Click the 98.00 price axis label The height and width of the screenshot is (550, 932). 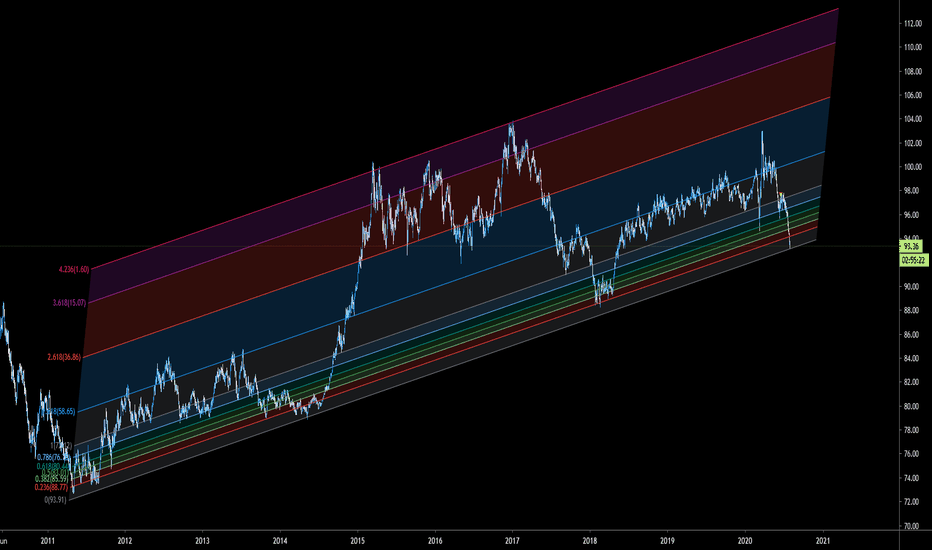[913, 191]
